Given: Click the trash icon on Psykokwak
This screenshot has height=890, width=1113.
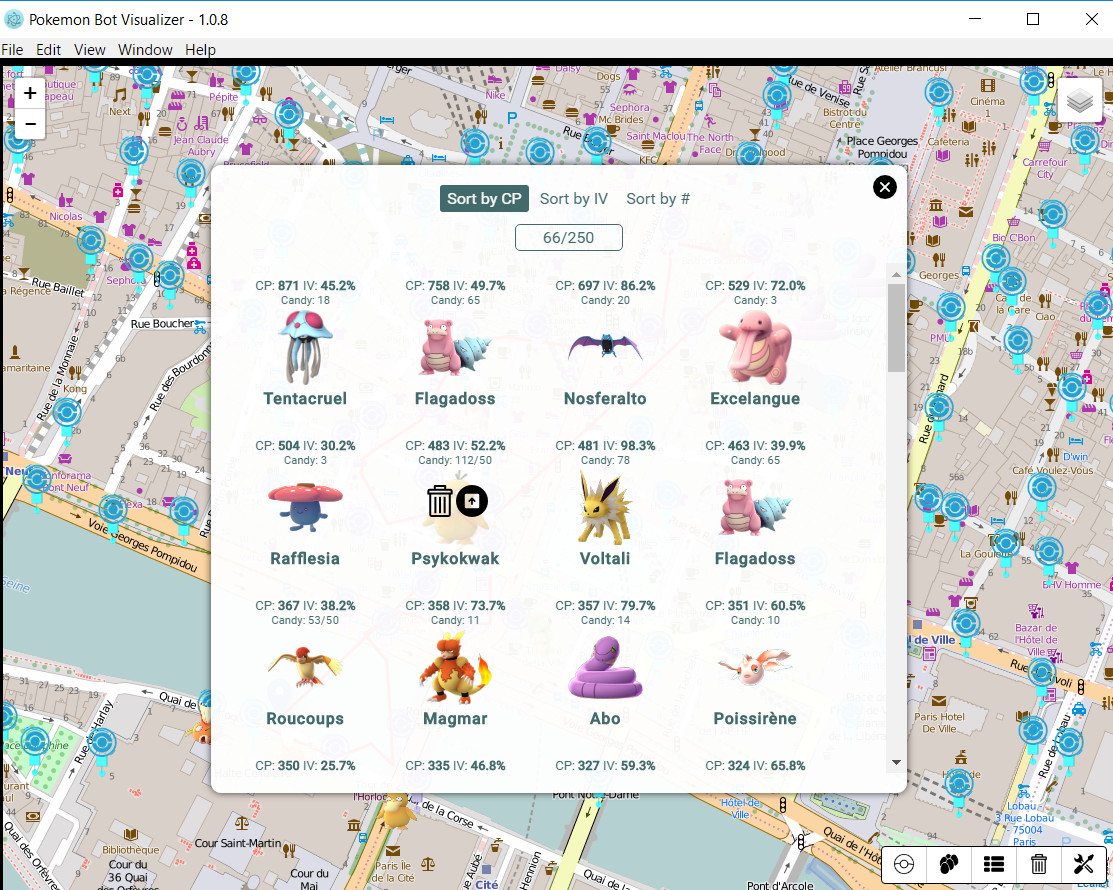Looking at the screenshot, I should pyautogui.click(x=439, y=501).
